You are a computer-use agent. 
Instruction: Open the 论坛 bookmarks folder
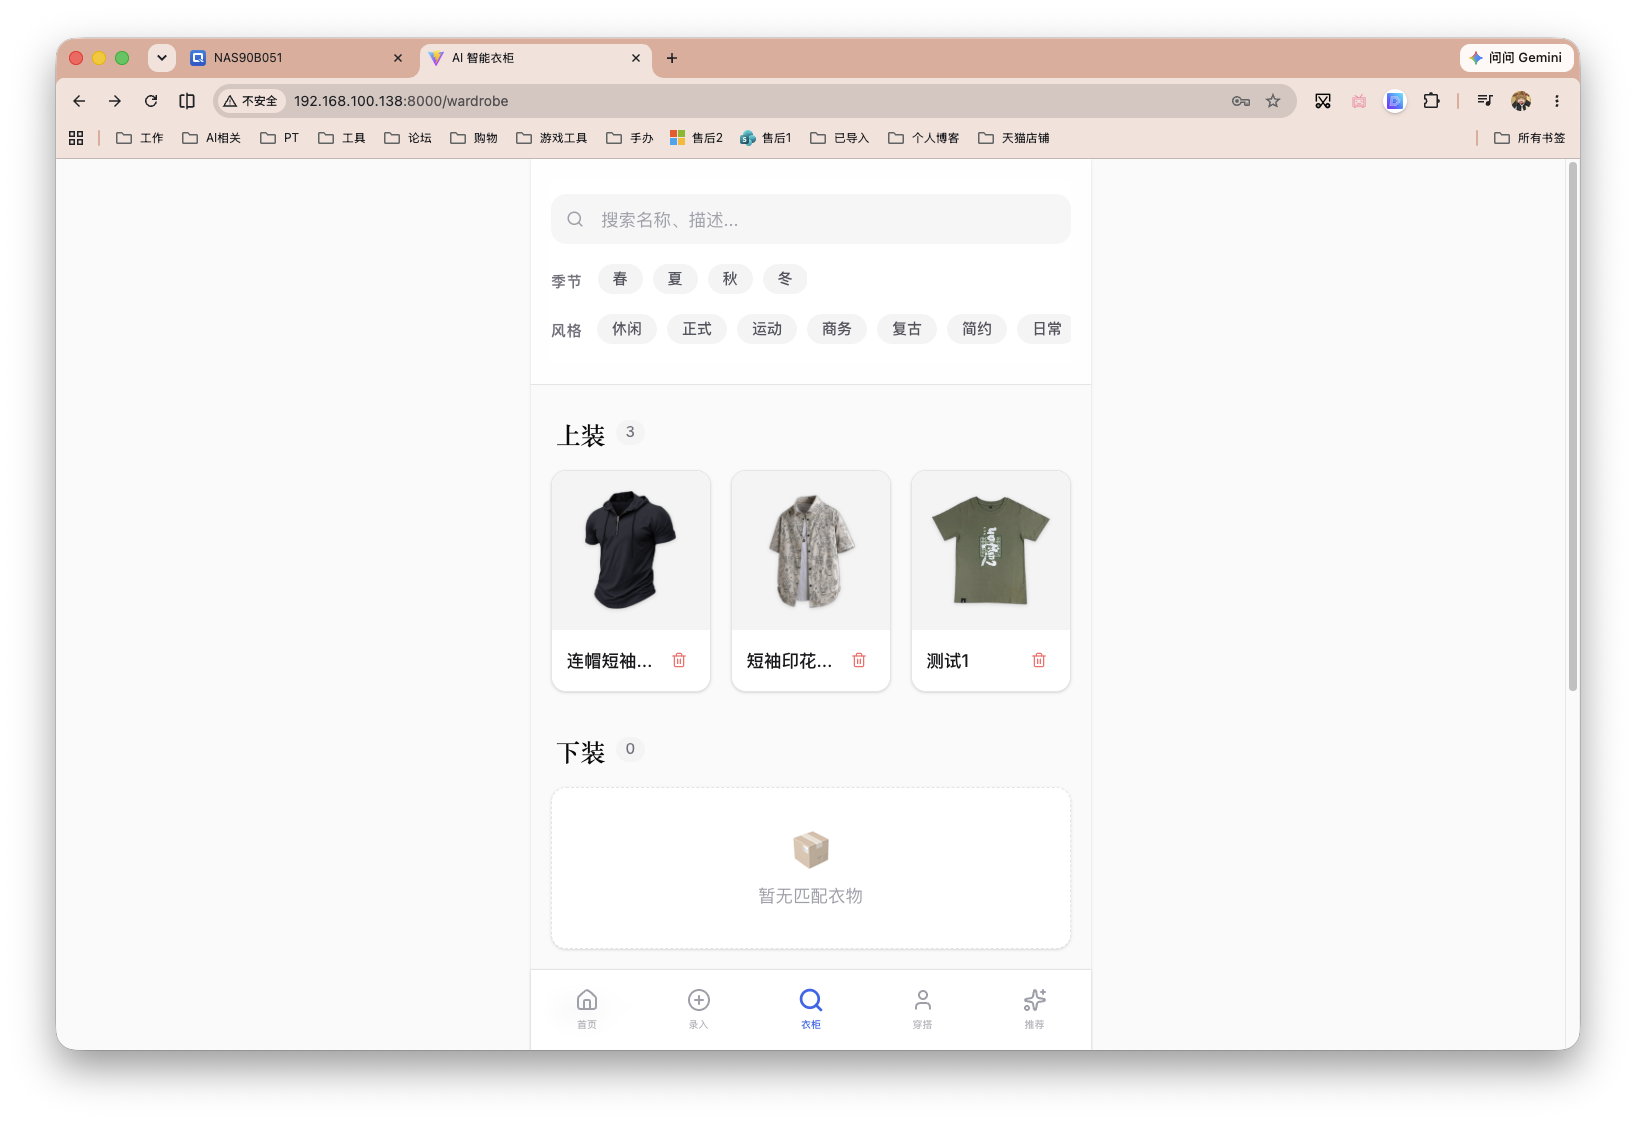pyautogui.click(x=408, y=138)
